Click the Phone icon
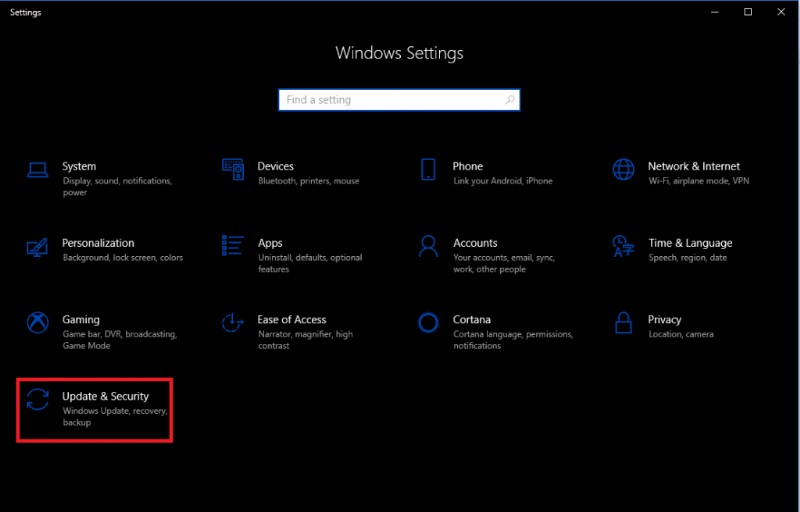Viewport: 800px width, 512px height. tap(428, 169)
